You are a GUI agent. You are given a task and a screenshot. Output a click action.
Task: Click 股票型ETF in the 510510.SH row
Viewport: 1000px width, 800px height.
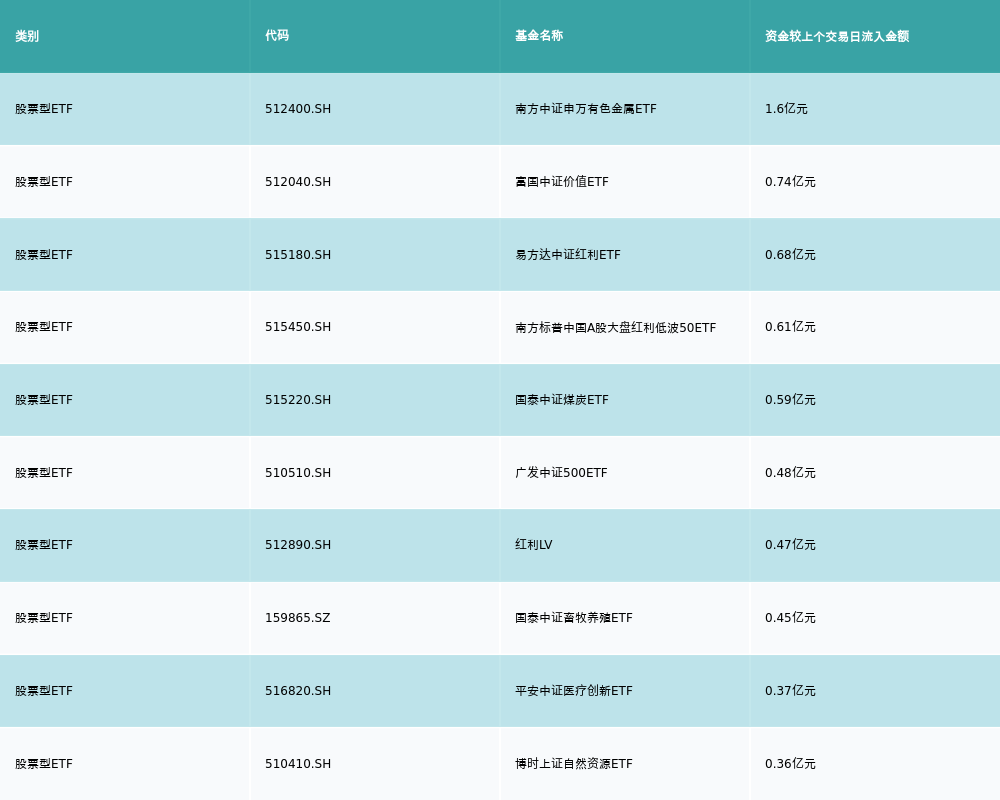44,473
